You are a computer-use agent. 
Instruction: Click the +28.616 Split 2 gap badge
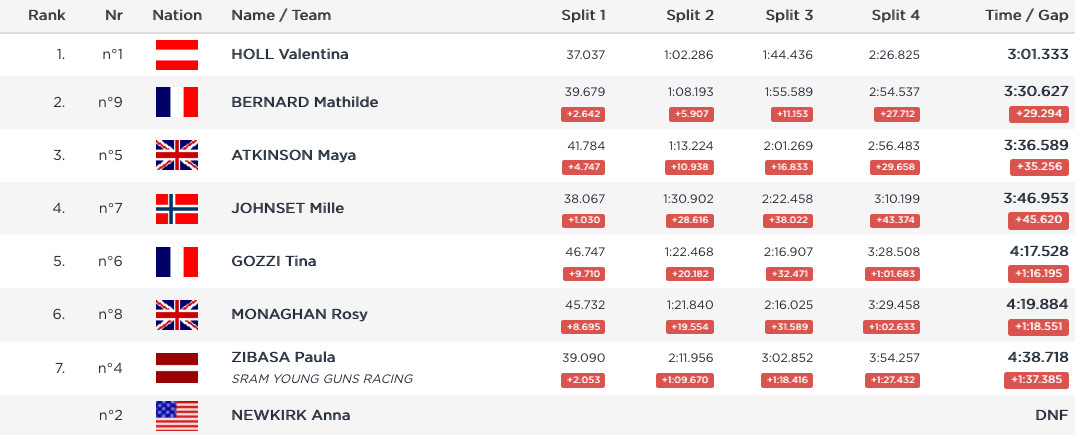click(690, 221)
